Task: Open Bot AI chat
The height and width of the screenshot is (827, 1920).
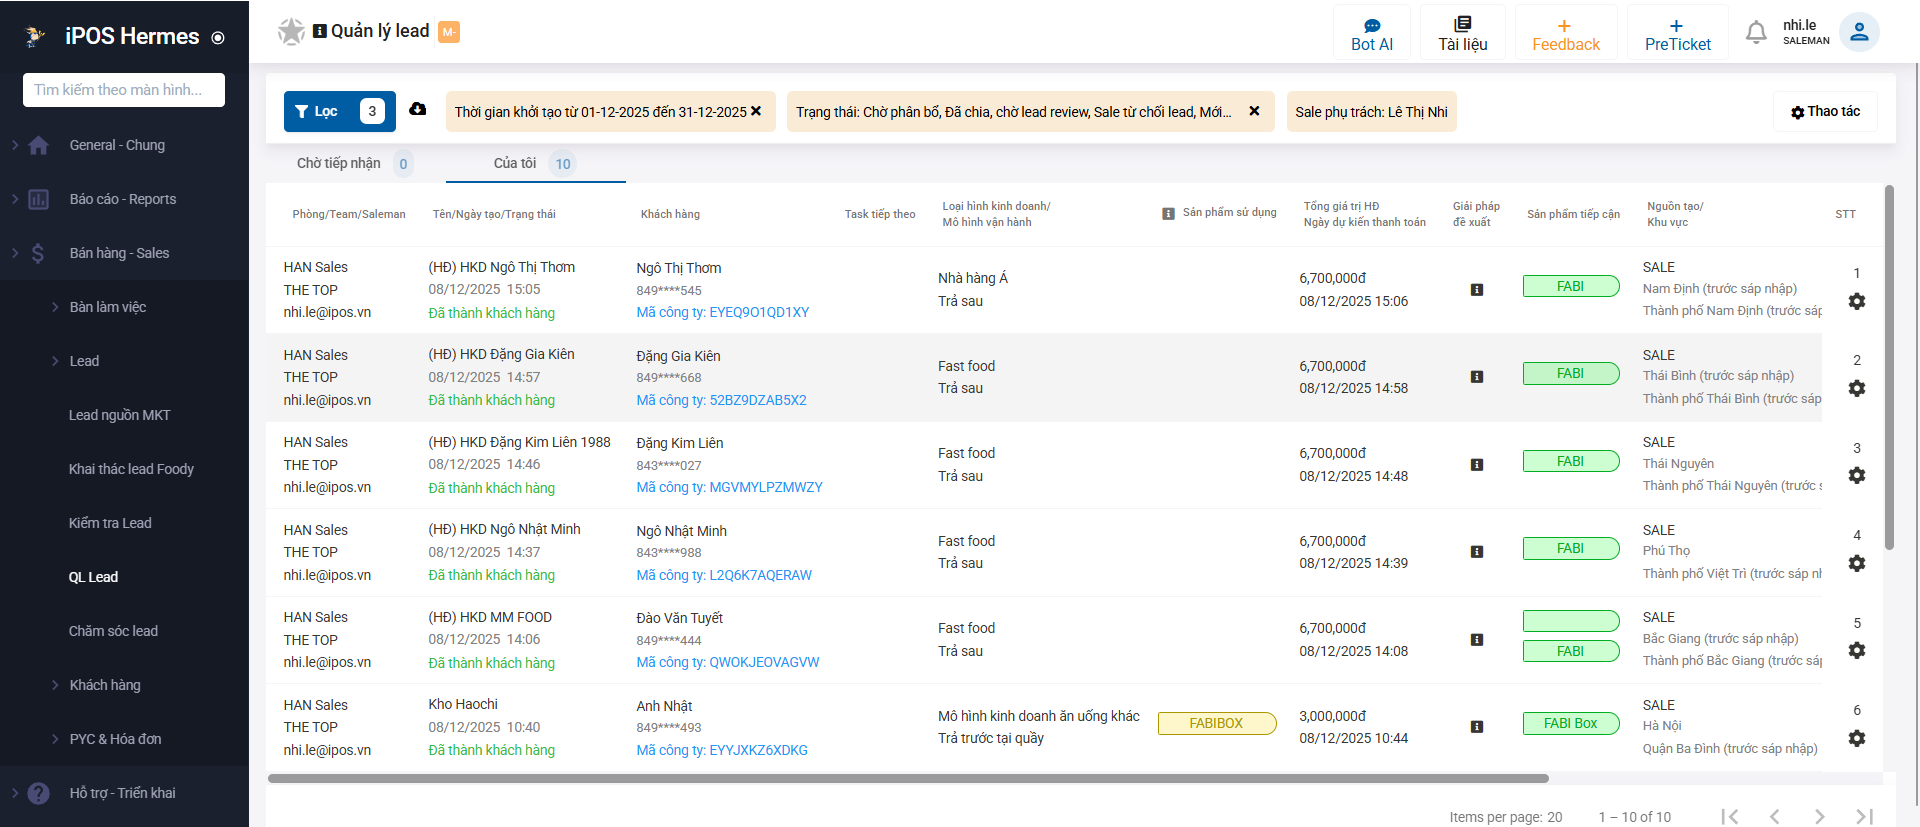Action: 1372,33
